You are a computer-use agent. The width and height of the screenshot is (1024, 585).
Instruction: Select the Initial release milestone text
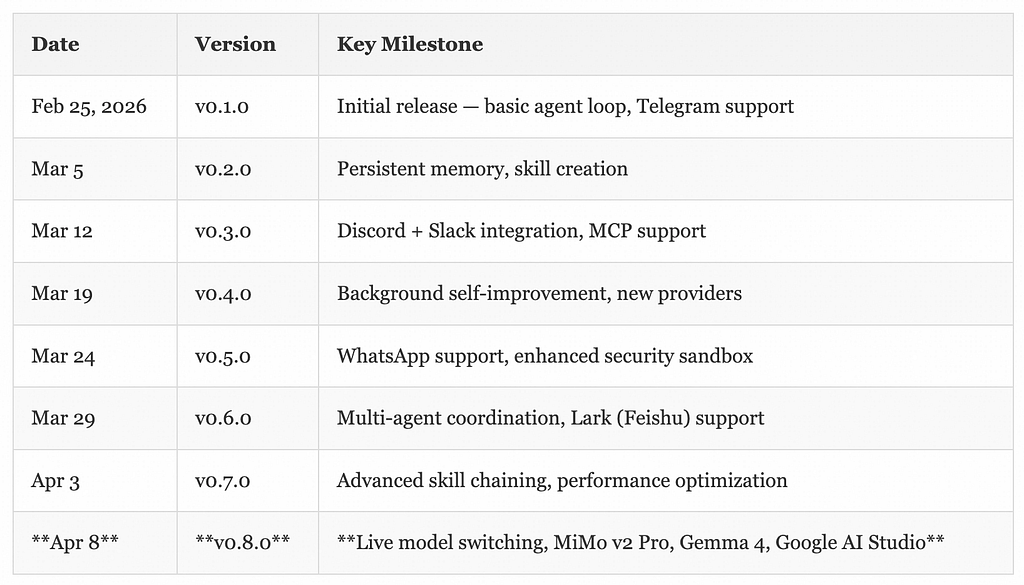pos(565,106)
